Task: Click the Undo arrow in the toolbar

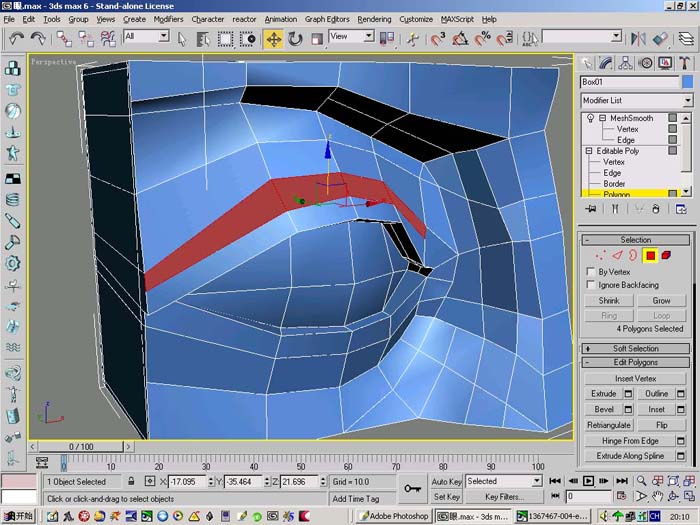Action: [16, 39]
